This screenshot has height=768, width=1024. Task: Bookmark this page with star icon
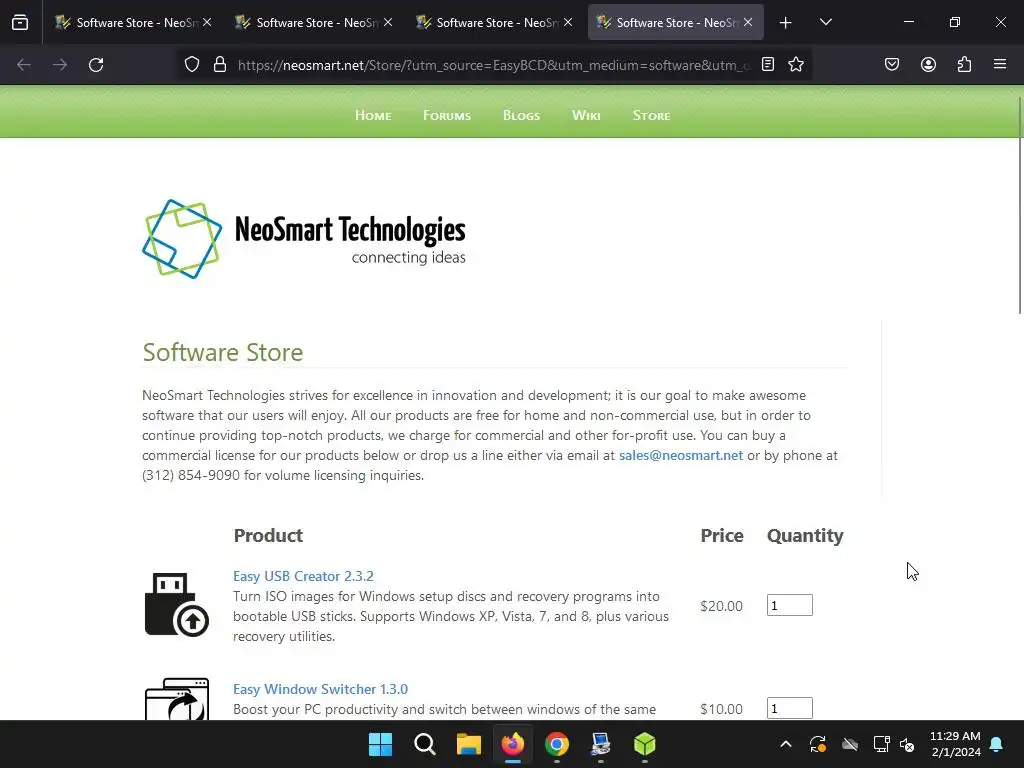click(795, 64)
